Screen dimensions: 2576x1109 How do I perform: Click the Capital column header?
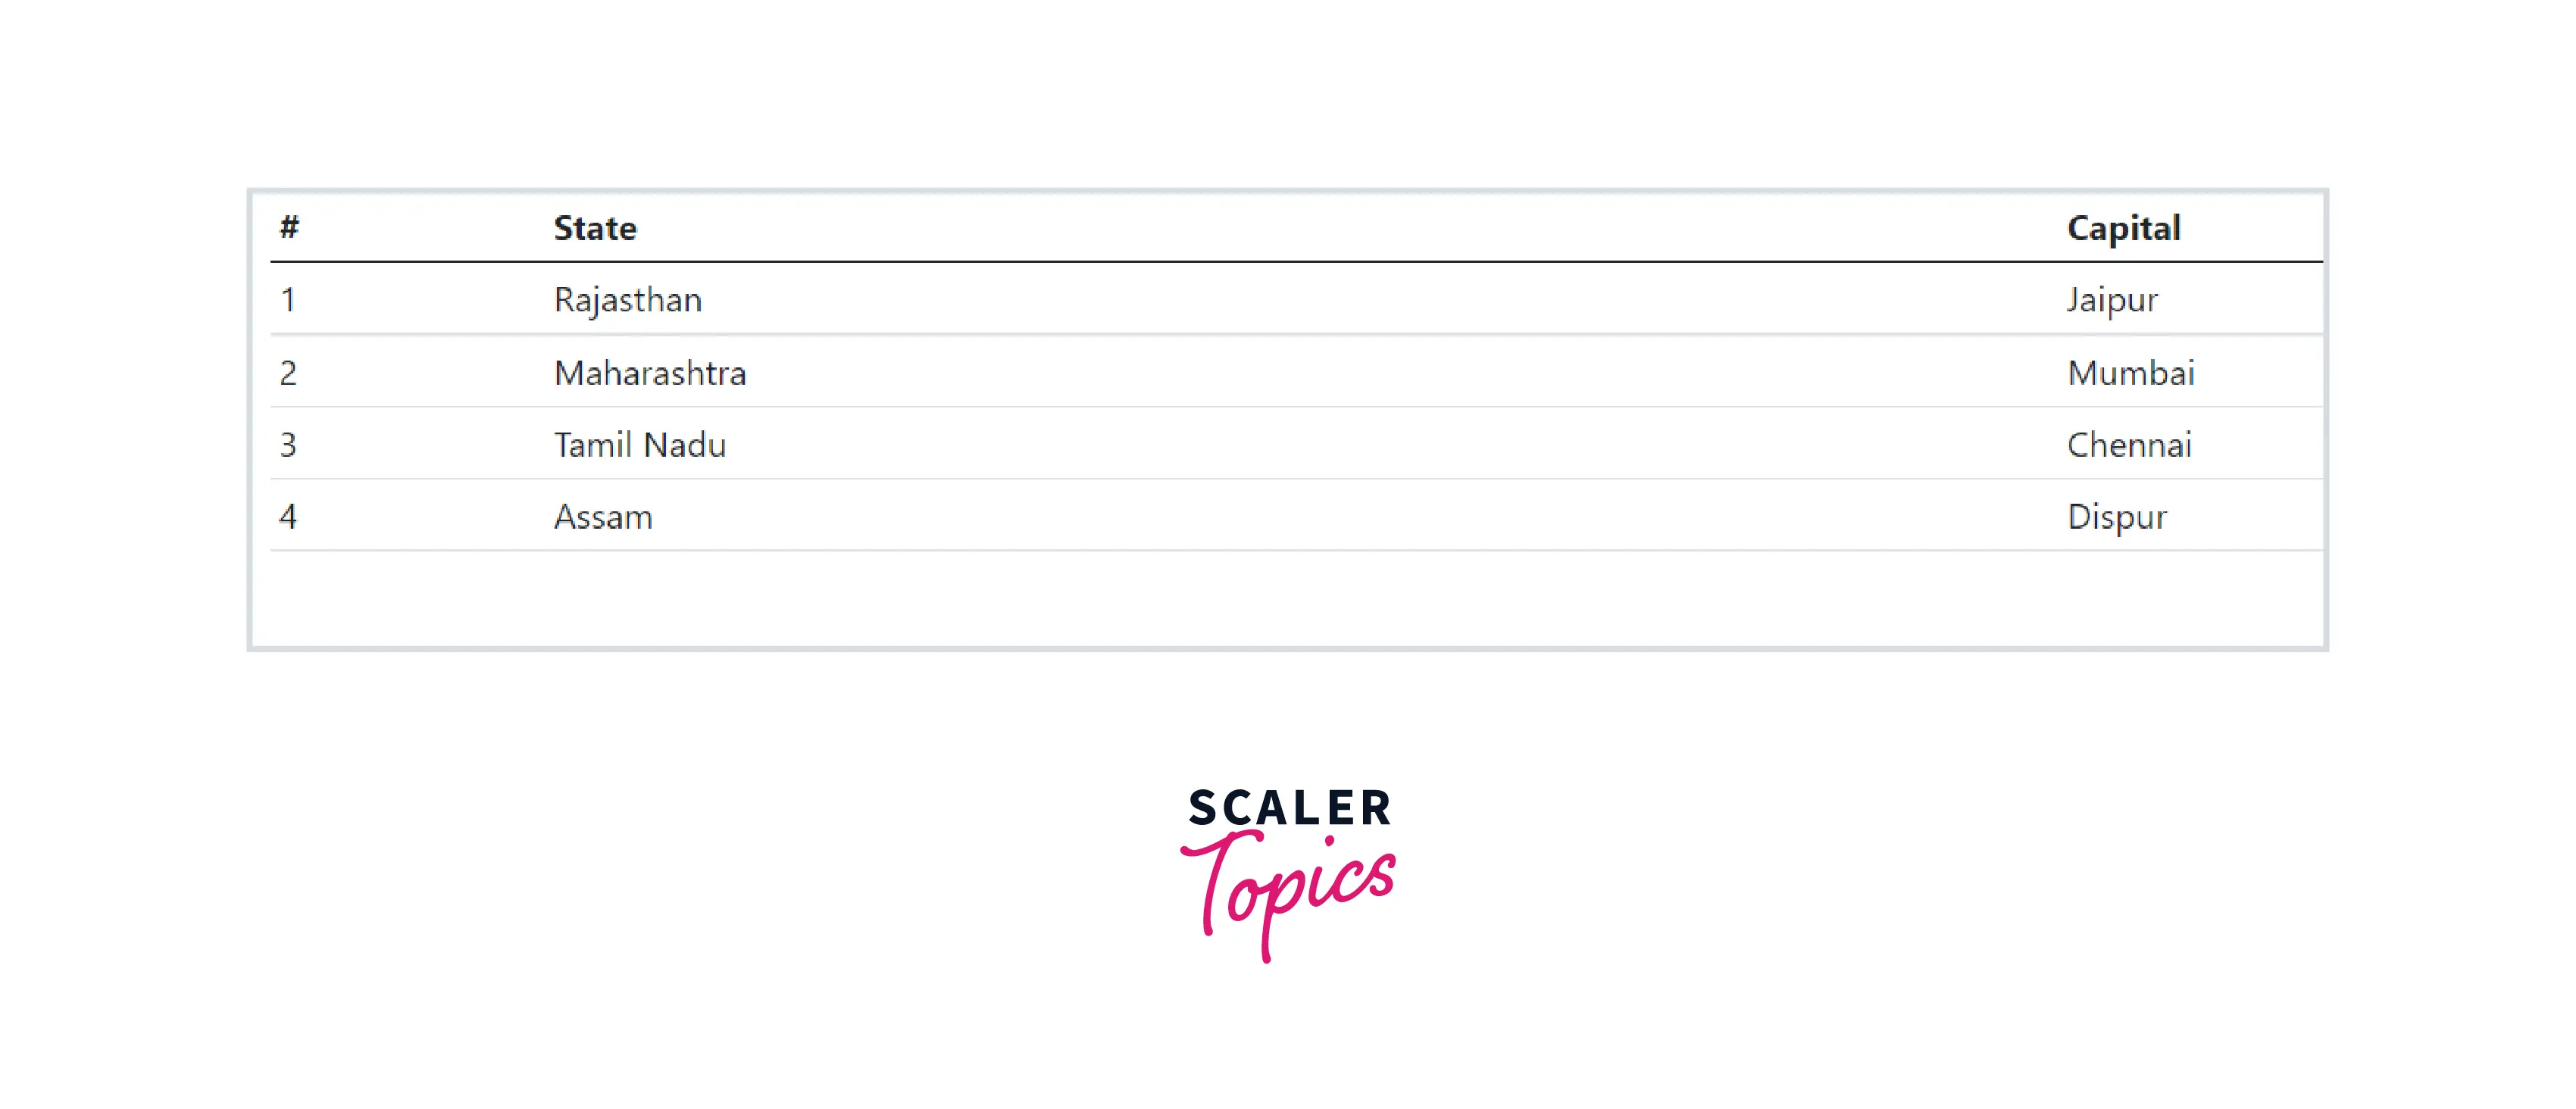click(x=2123, y=229)
